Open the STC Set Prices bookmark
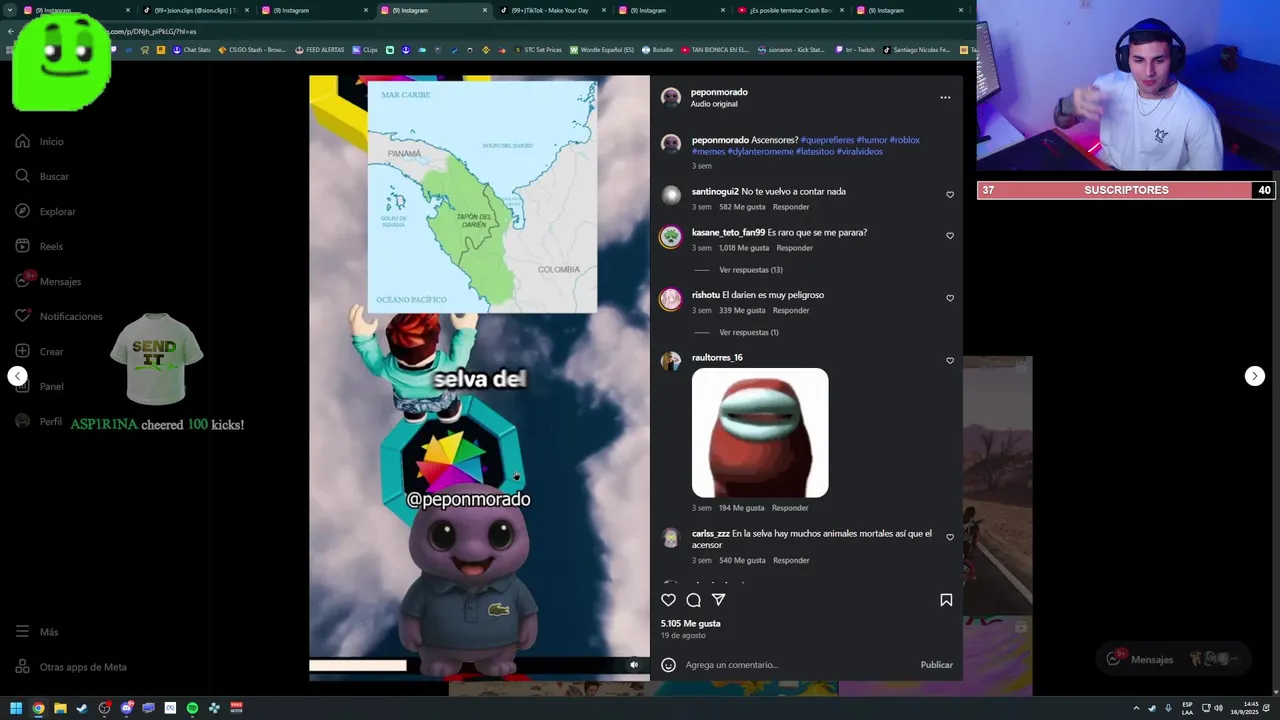This screenshot has height=720, width=1280. [x=538, y=49]
